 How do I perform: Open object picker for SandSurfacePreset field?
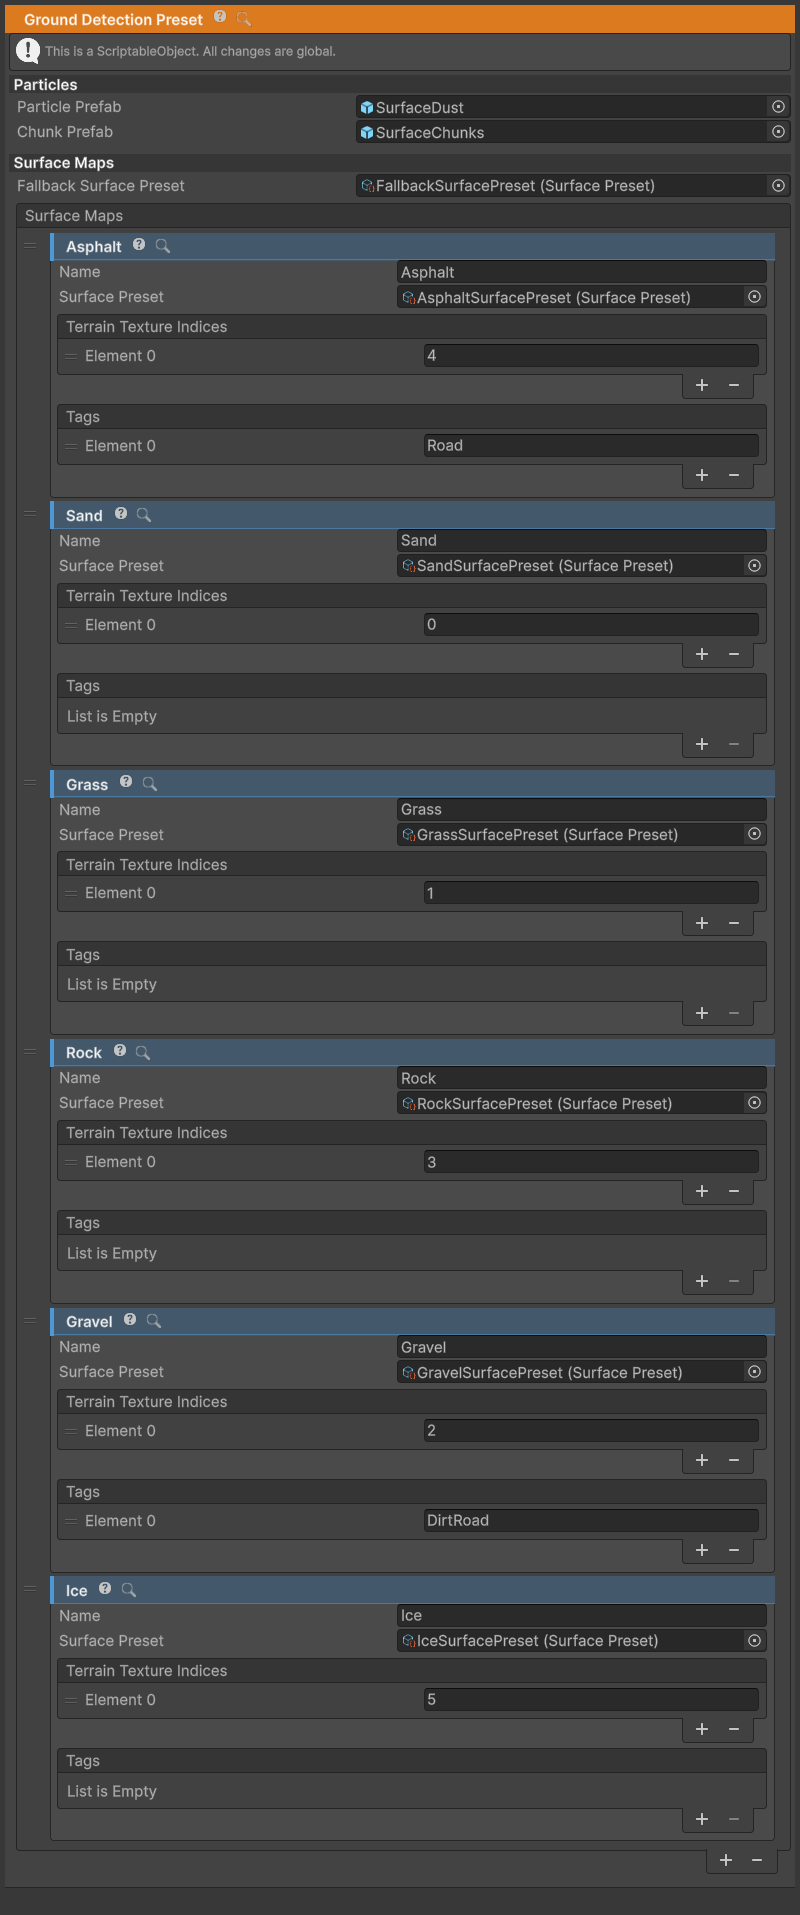click(755, 566)
